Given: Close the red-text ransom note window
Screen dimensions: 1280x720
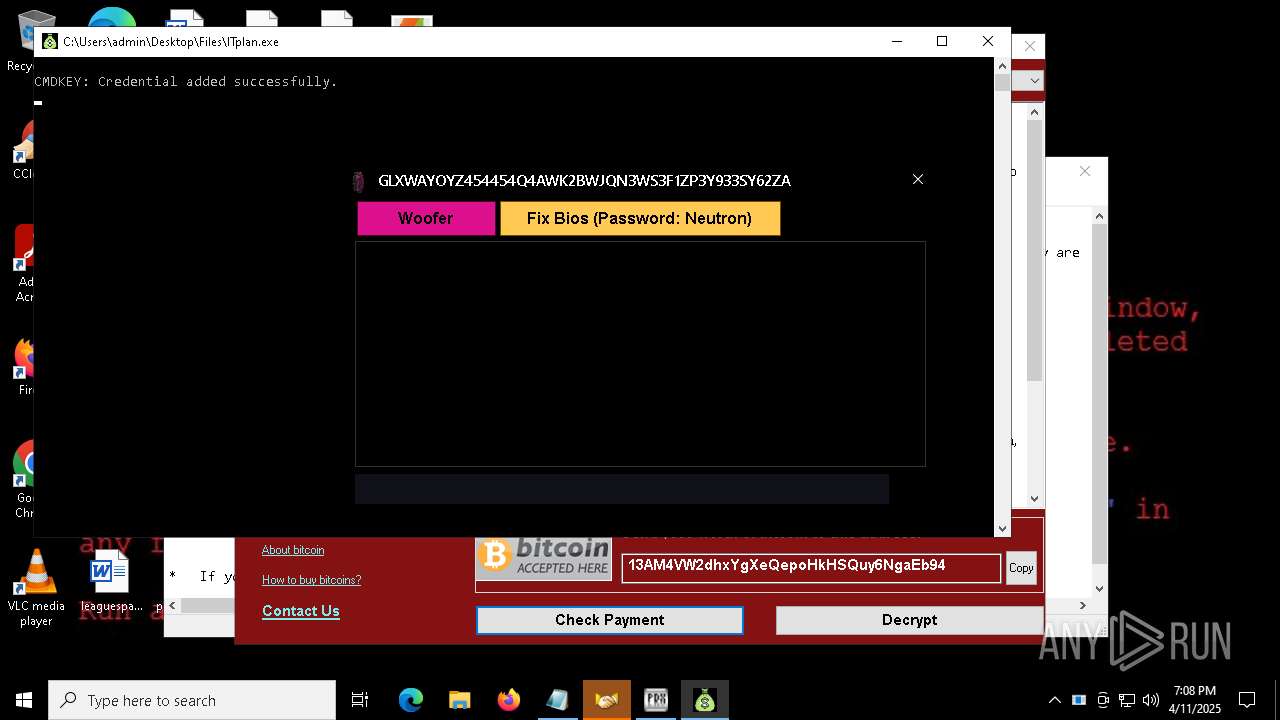Looking at the screenshot, I should coord(1085,171).
